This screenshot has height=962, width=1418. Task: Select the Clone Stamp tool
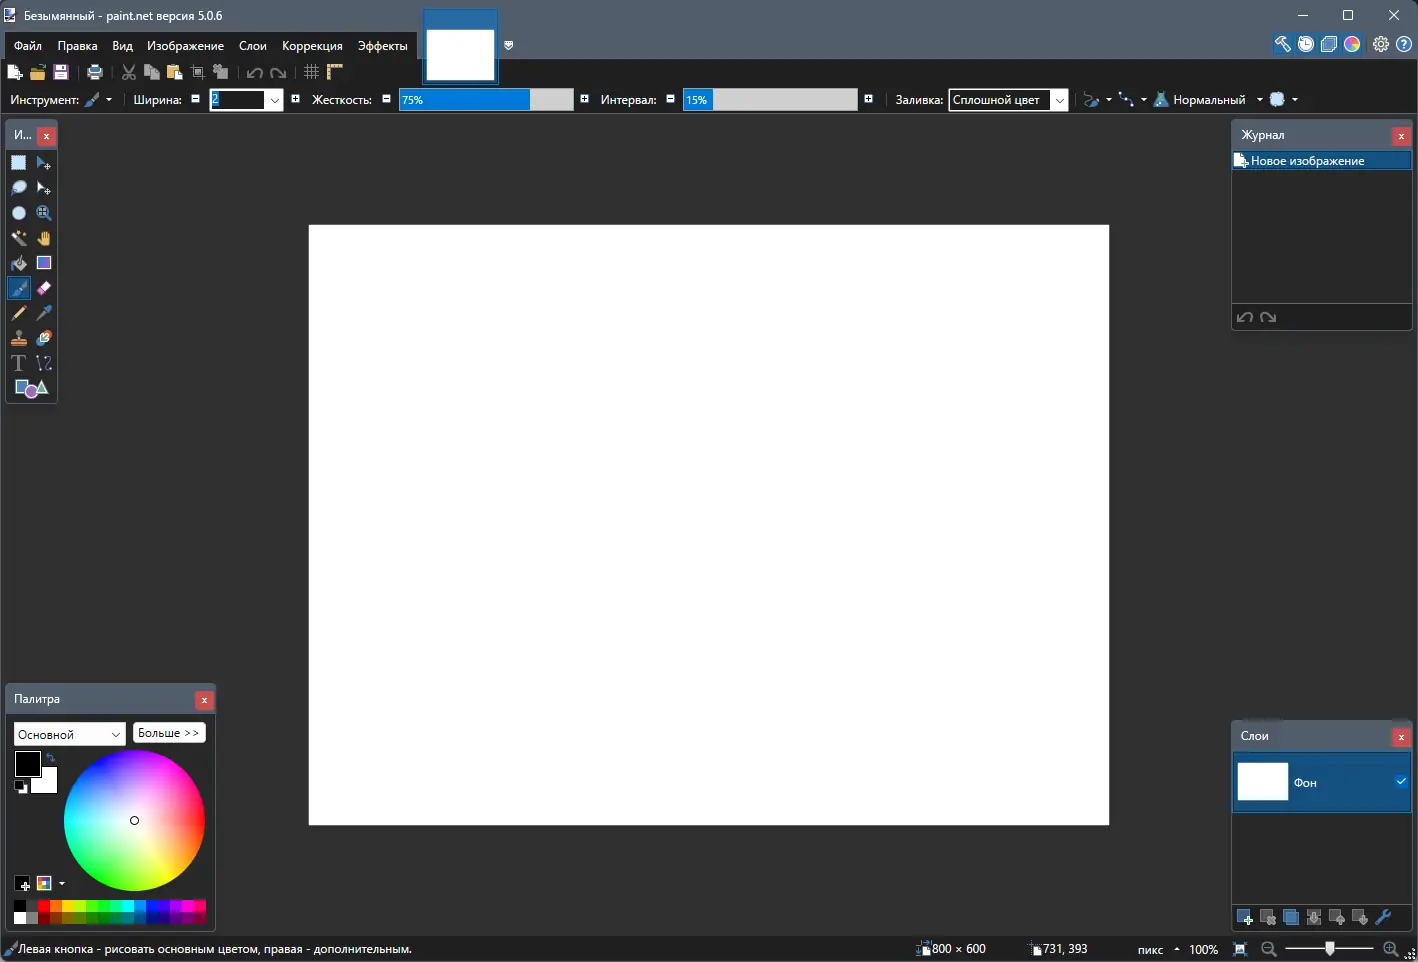18,338
